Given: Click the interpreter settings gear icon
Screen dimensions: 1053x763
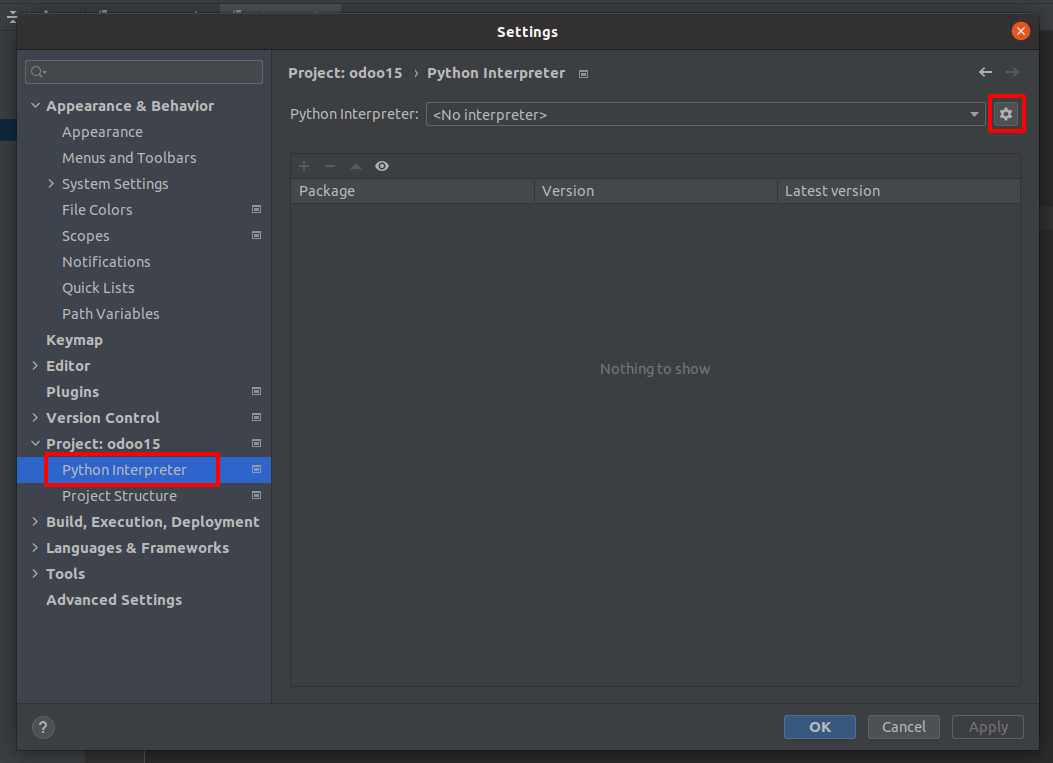Looking at the screenshot, I should (x=1006, y=115).
